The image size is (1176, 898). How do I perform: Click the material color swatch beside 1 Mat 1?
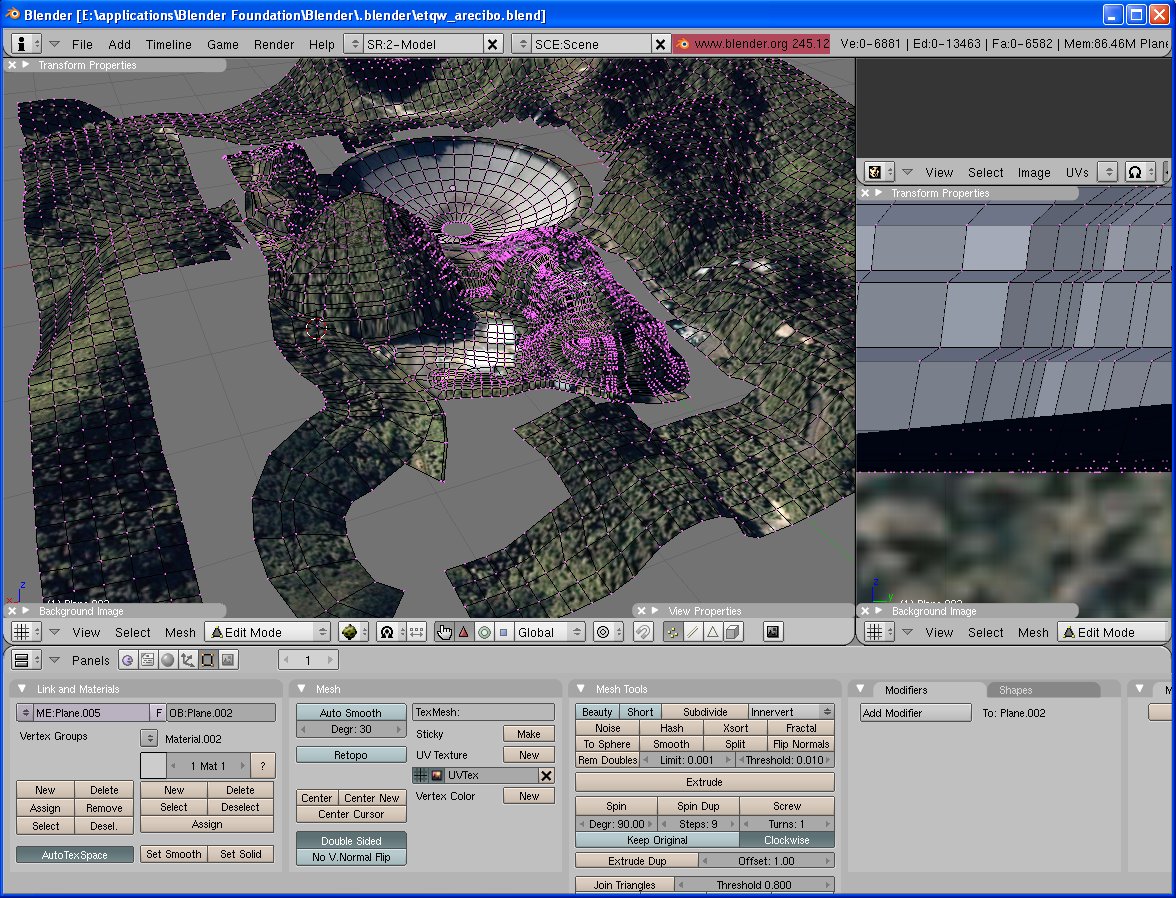153,765
